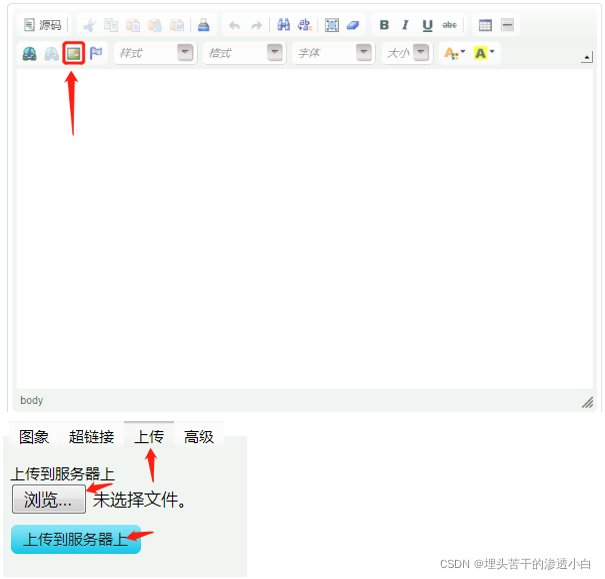Open Find with the binoculars icon
Screen dimensions: 605x579
click(284, 25)
